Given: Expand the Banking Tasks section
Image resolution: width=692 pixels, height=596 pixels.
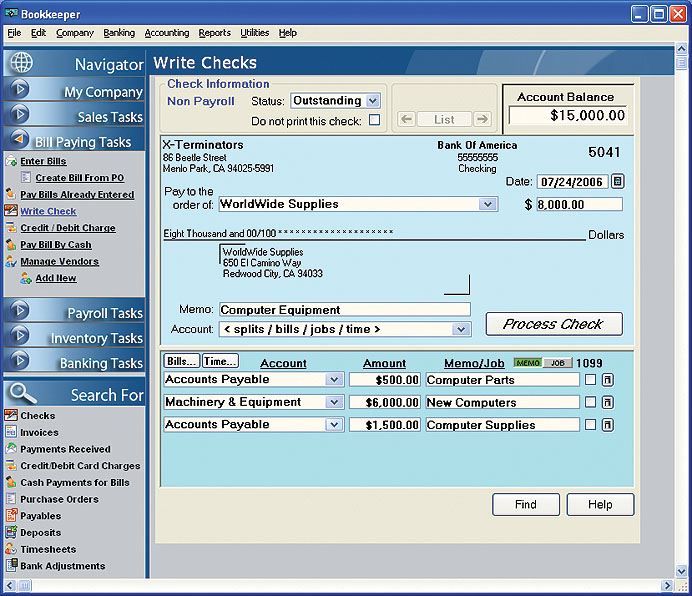Looking at the screenshot, I should 74,361.
